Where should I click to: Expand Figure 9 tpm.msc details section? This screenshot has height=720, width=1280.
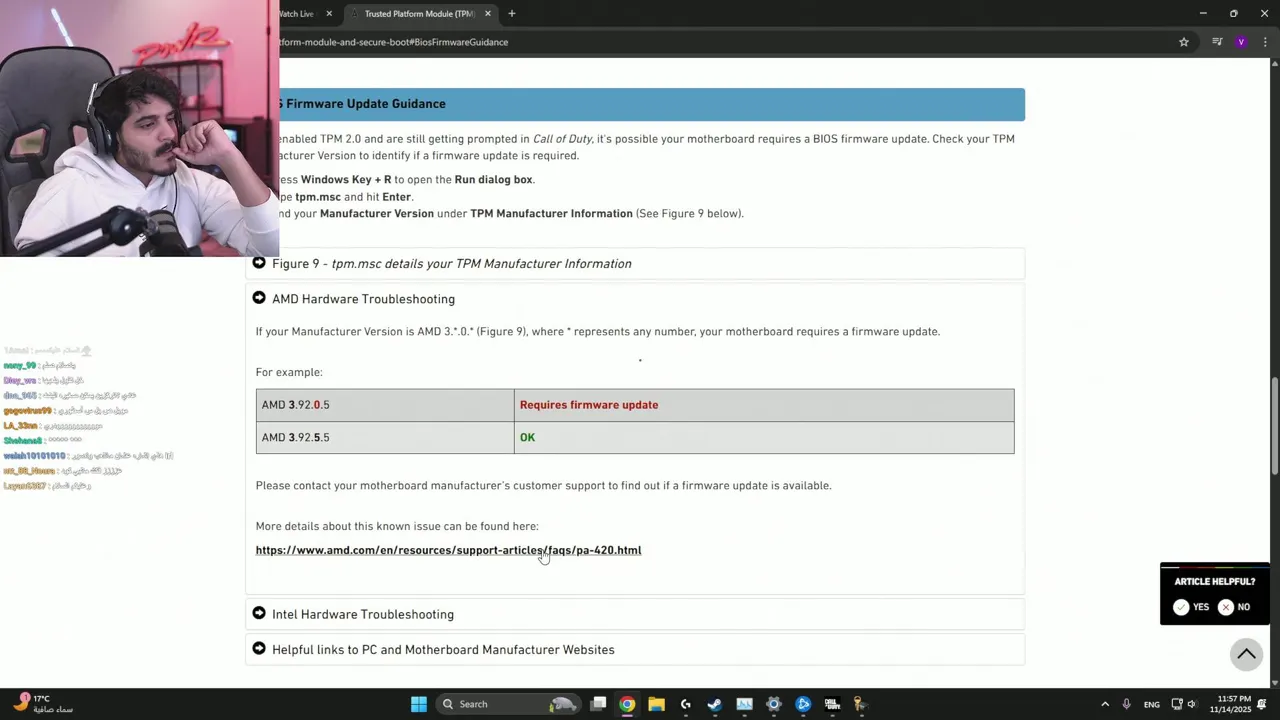coord(635,264)
